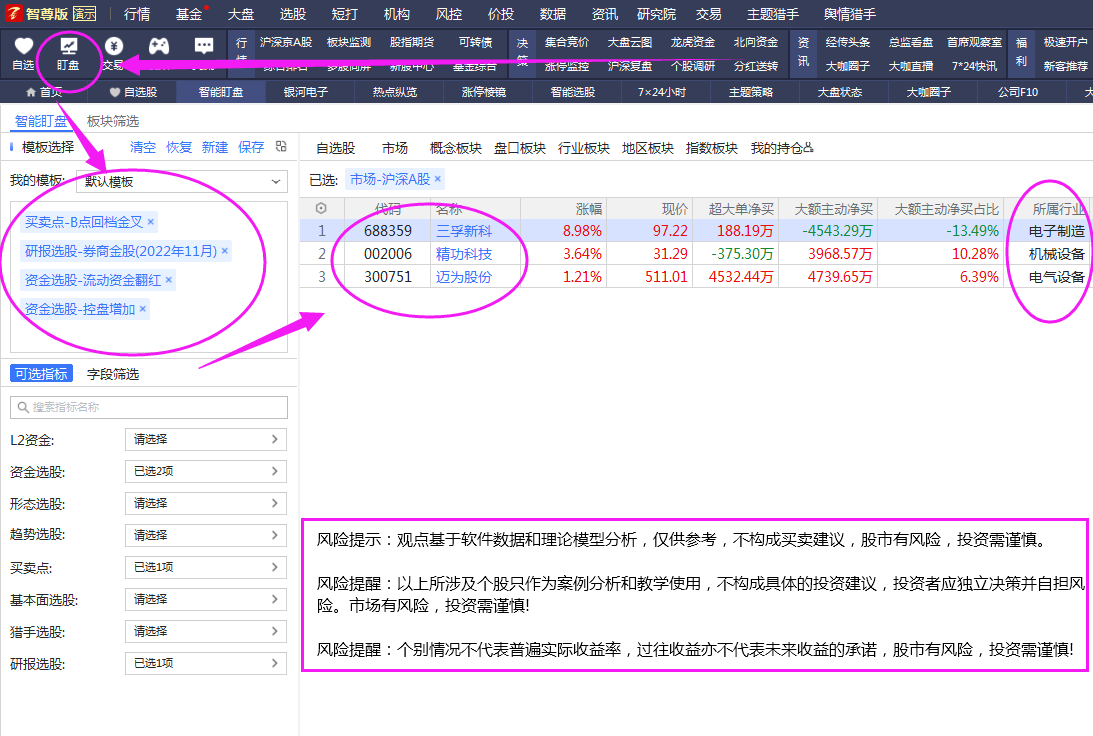Select the 概念板块 filter category

pos(456,148)
